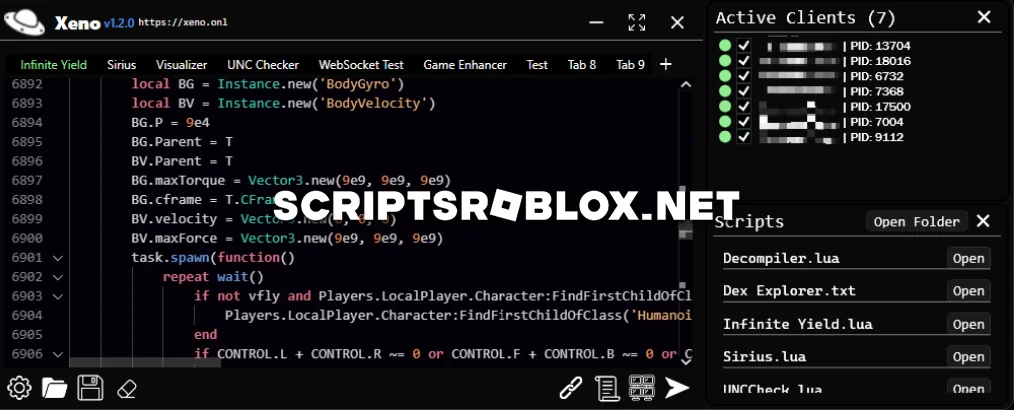Viewport: 1014px width, 410px height.
Task: Click the Decompiler.lua file name
Action: pyautogui.click(x=781, y=259)
